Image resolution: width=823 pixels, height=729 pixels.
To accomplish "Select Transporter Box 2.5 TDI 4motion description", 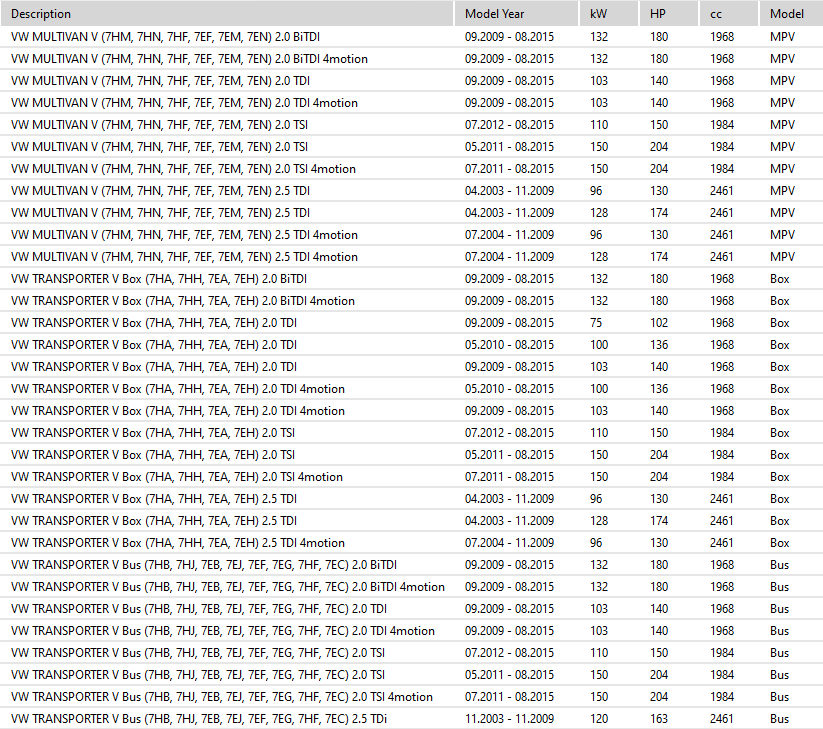I will pos(177,543).
